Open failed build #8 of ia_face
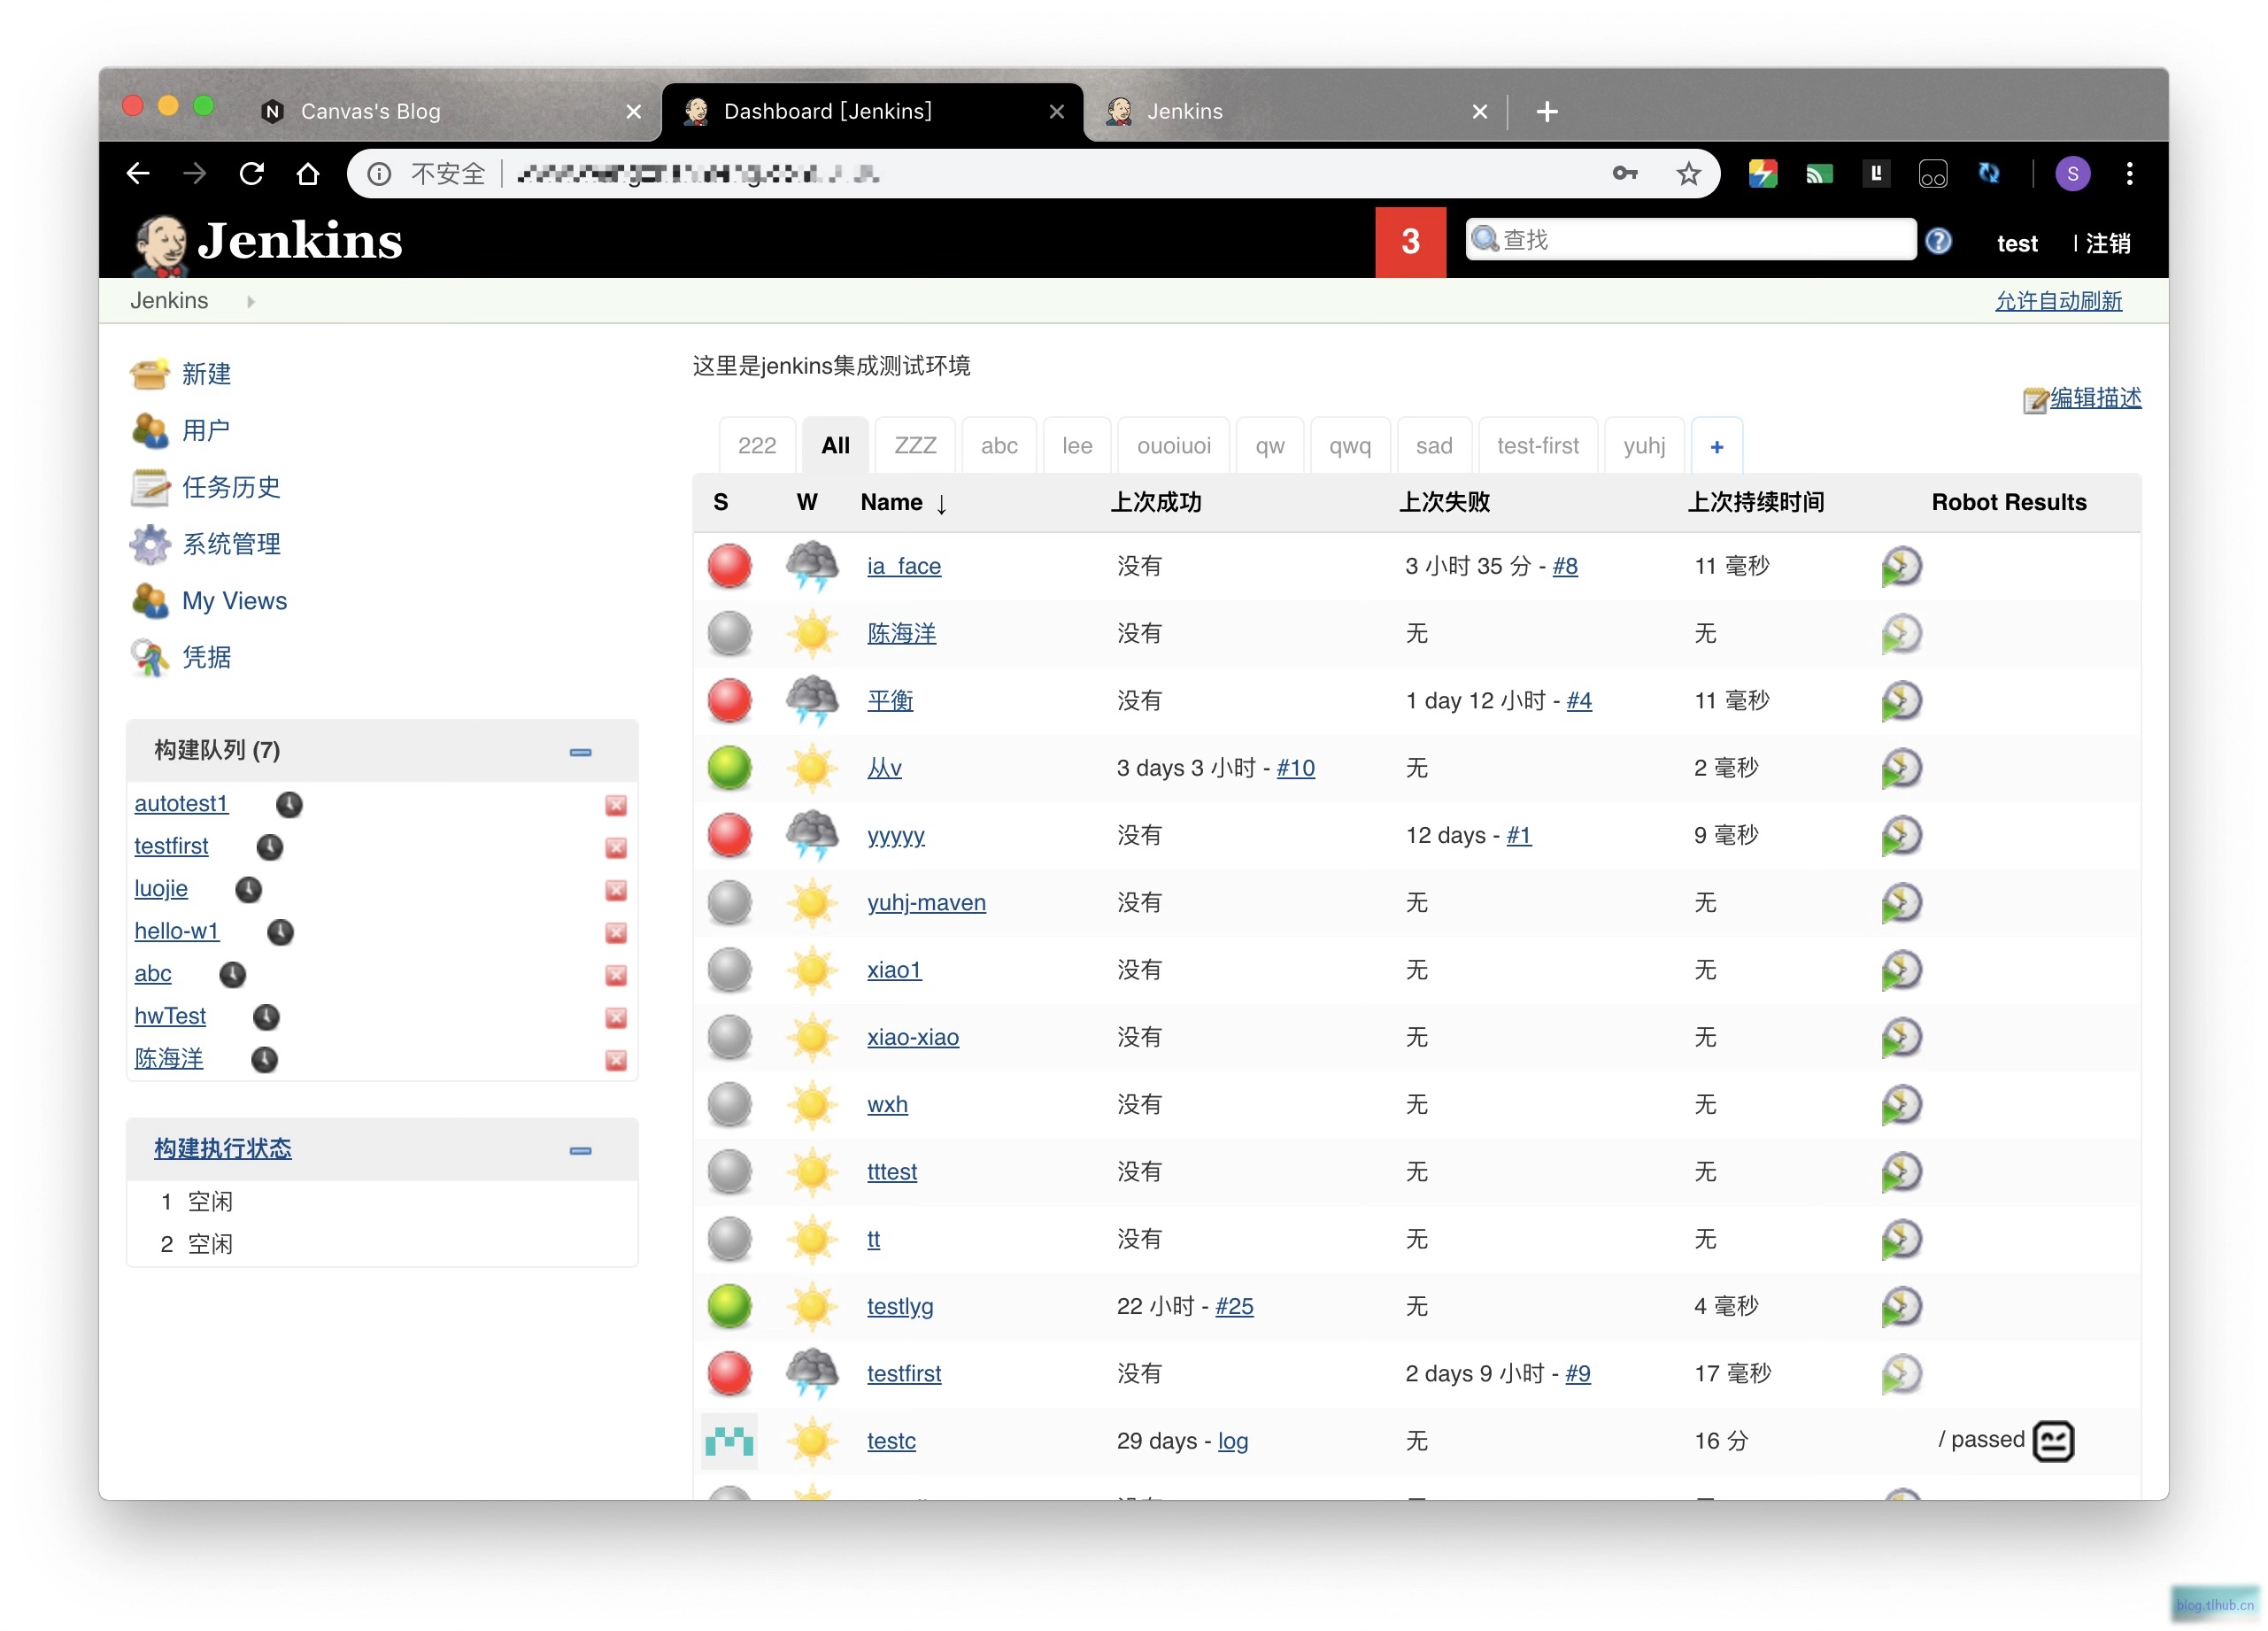 [x=1565, y=566]
